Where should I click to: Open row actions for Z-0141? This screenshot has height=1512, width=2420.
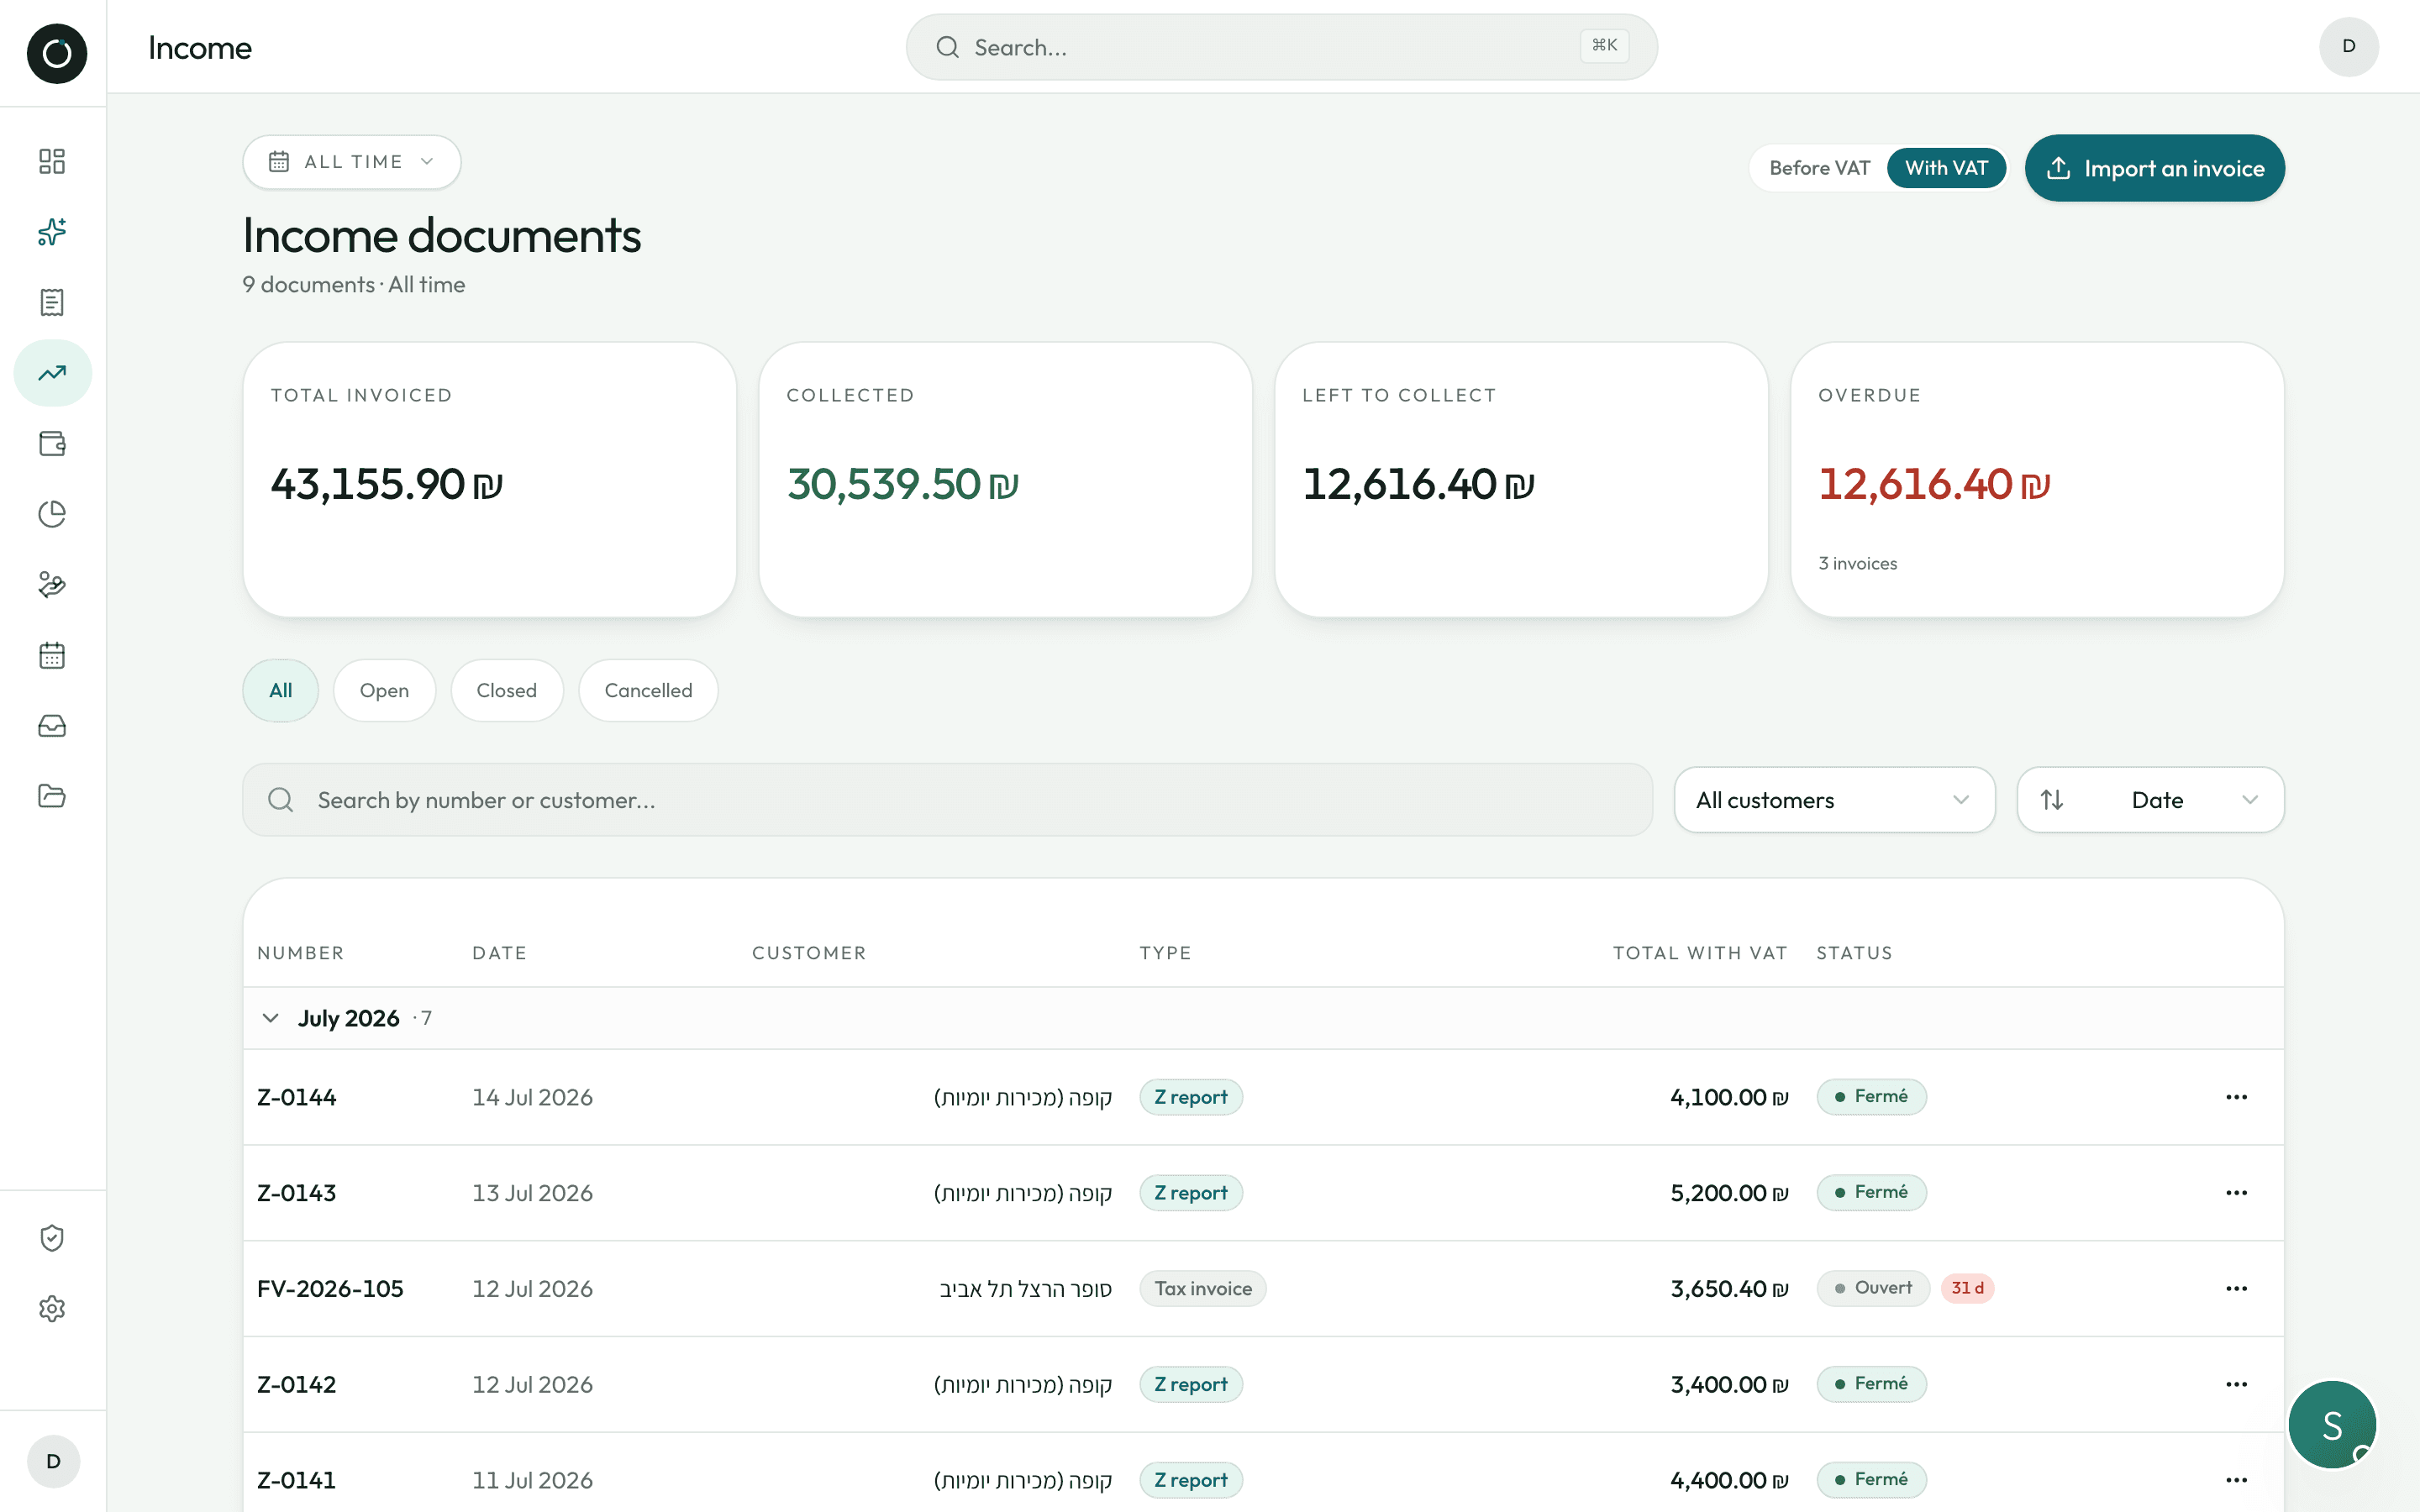point(2236,1480)
